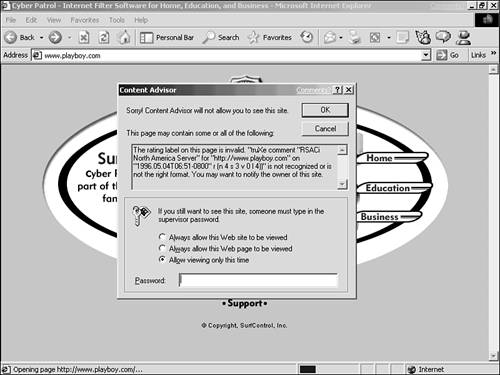The image size is (500, 375).
Task: Open the Favorites menu
Action: click(x=85, y=20)
